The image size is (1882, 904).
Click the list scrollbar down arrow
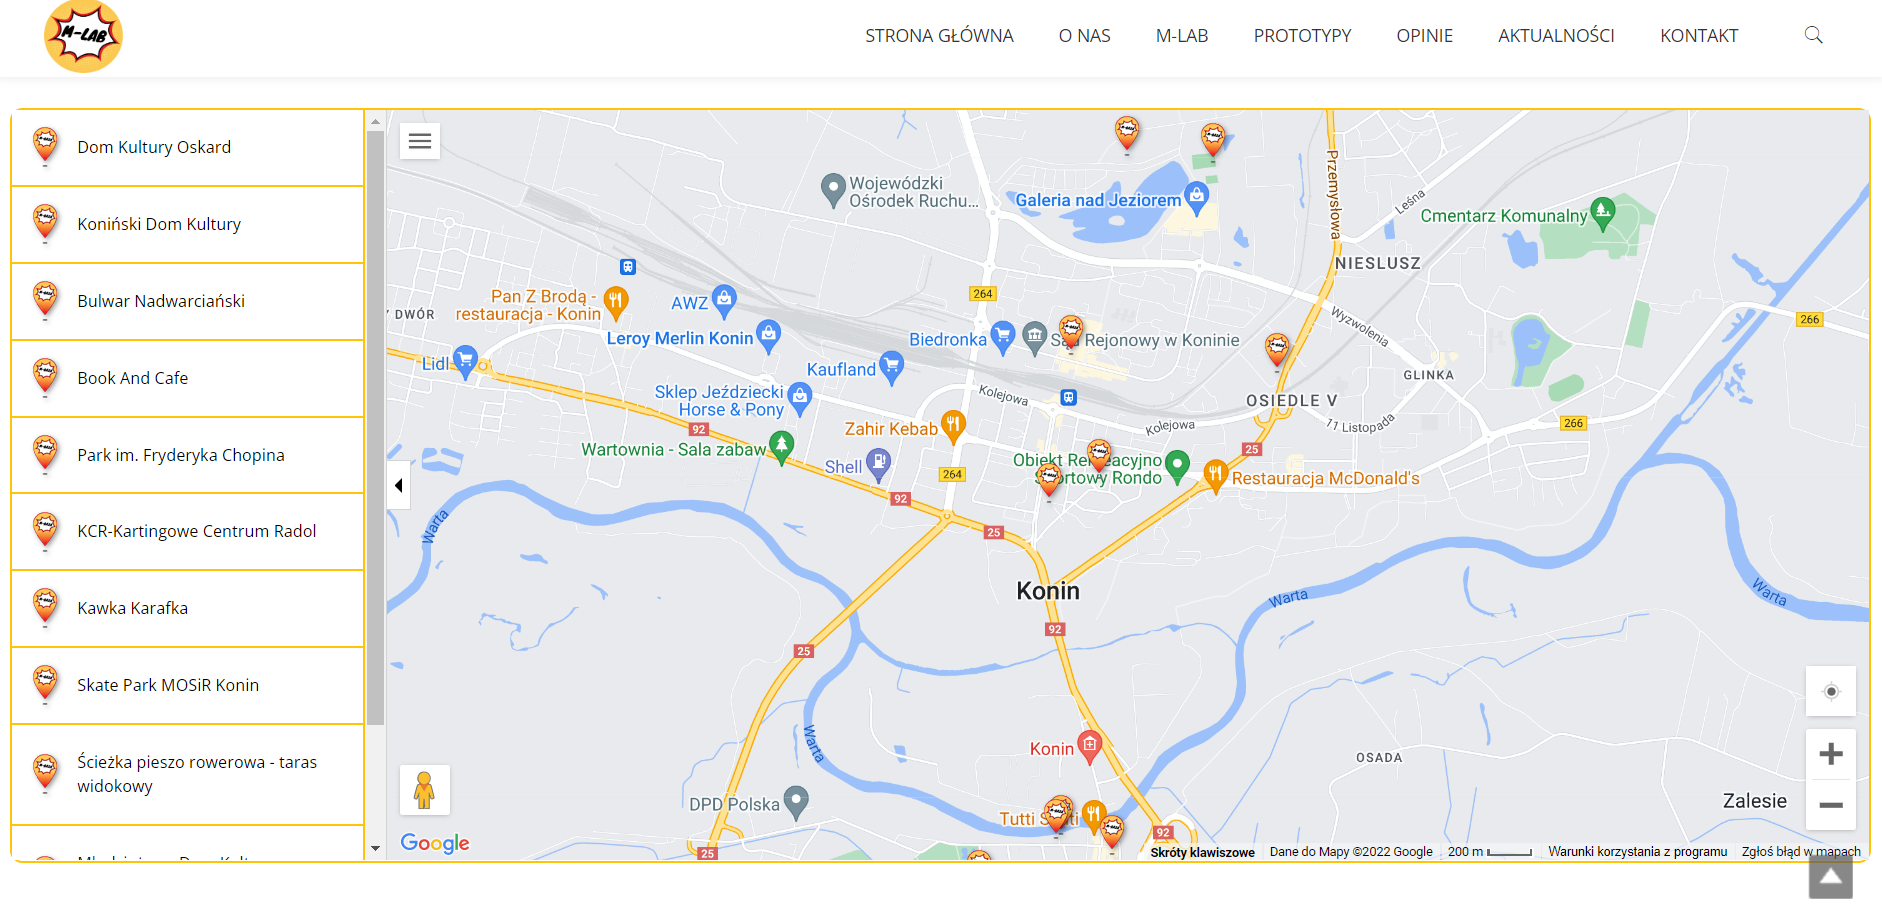[x=375, y=848]
